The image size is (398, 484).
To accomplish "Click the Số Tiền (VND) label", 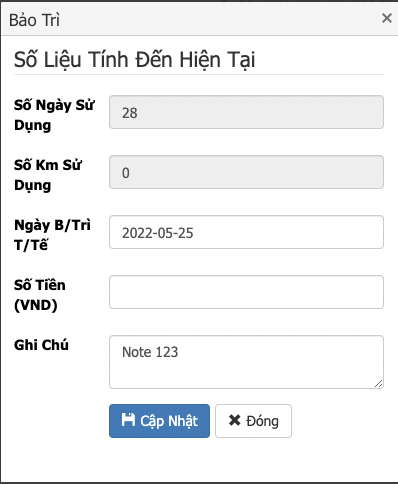I will 40,295.
